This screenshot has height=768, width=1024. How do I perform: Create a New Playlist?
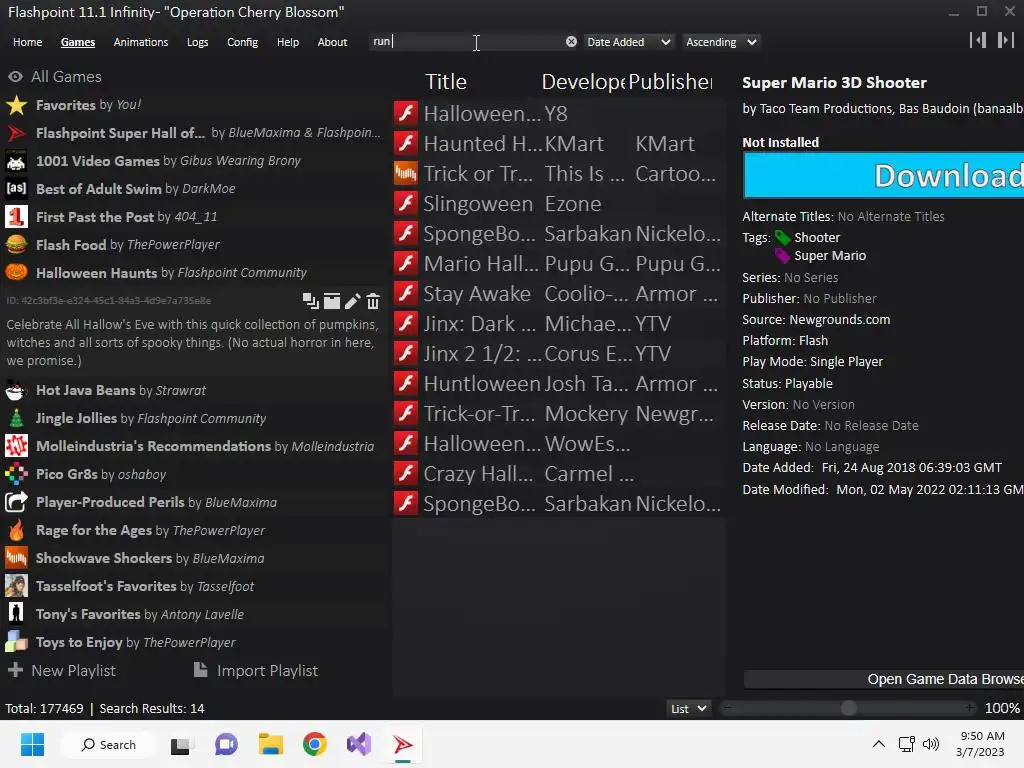point(62,671)
